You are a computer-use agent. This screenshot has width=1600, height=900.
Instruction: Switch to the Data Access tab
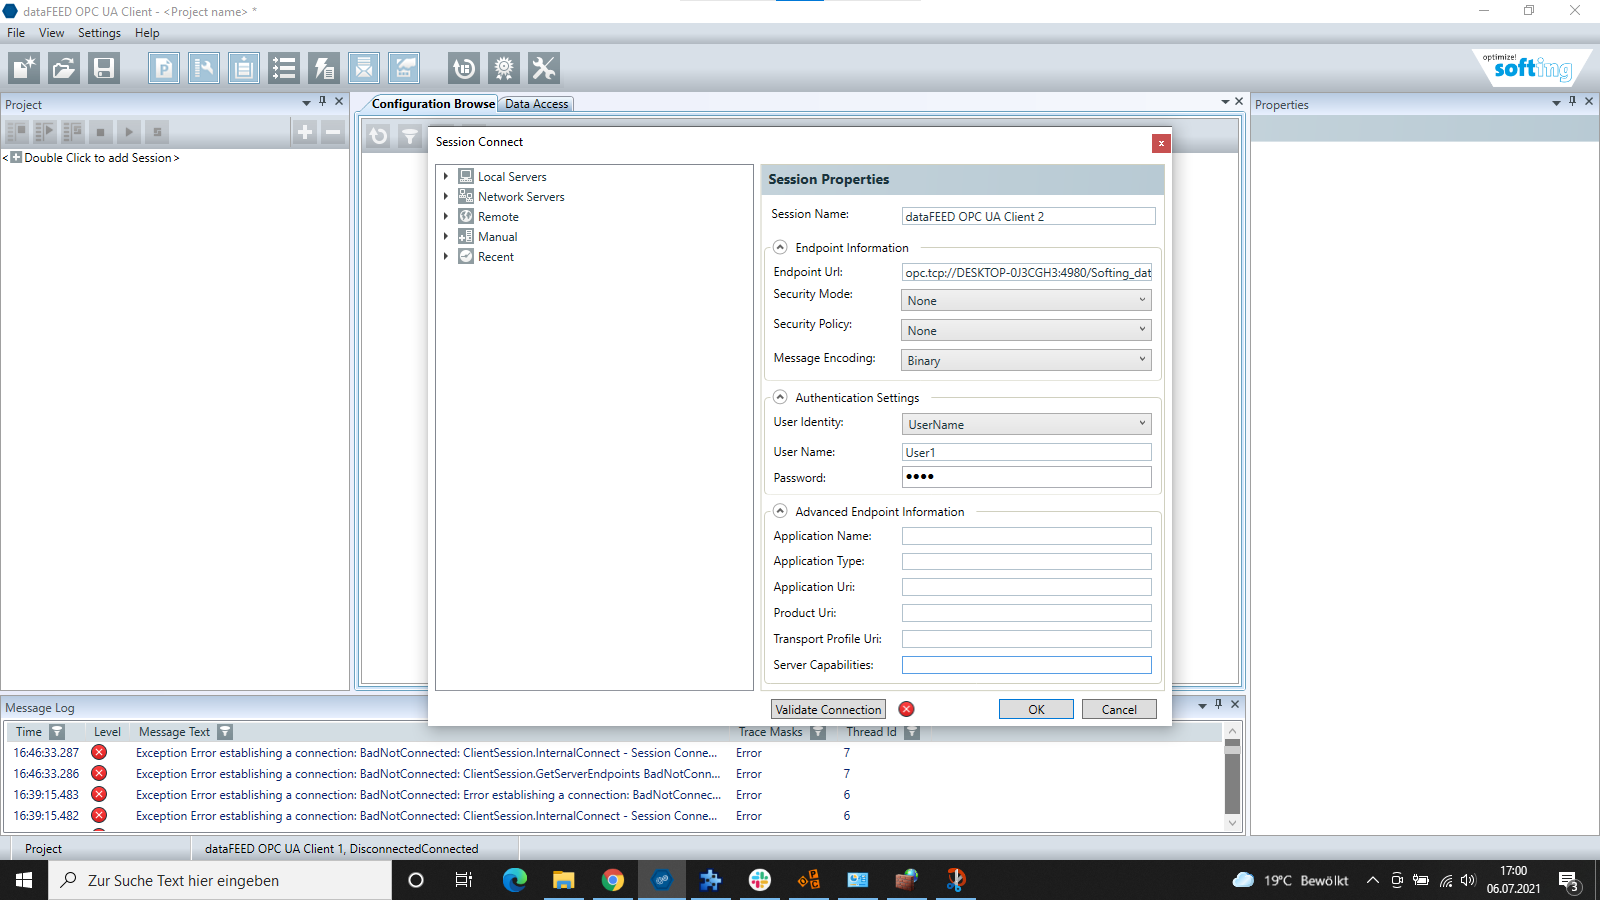(536, 104)
